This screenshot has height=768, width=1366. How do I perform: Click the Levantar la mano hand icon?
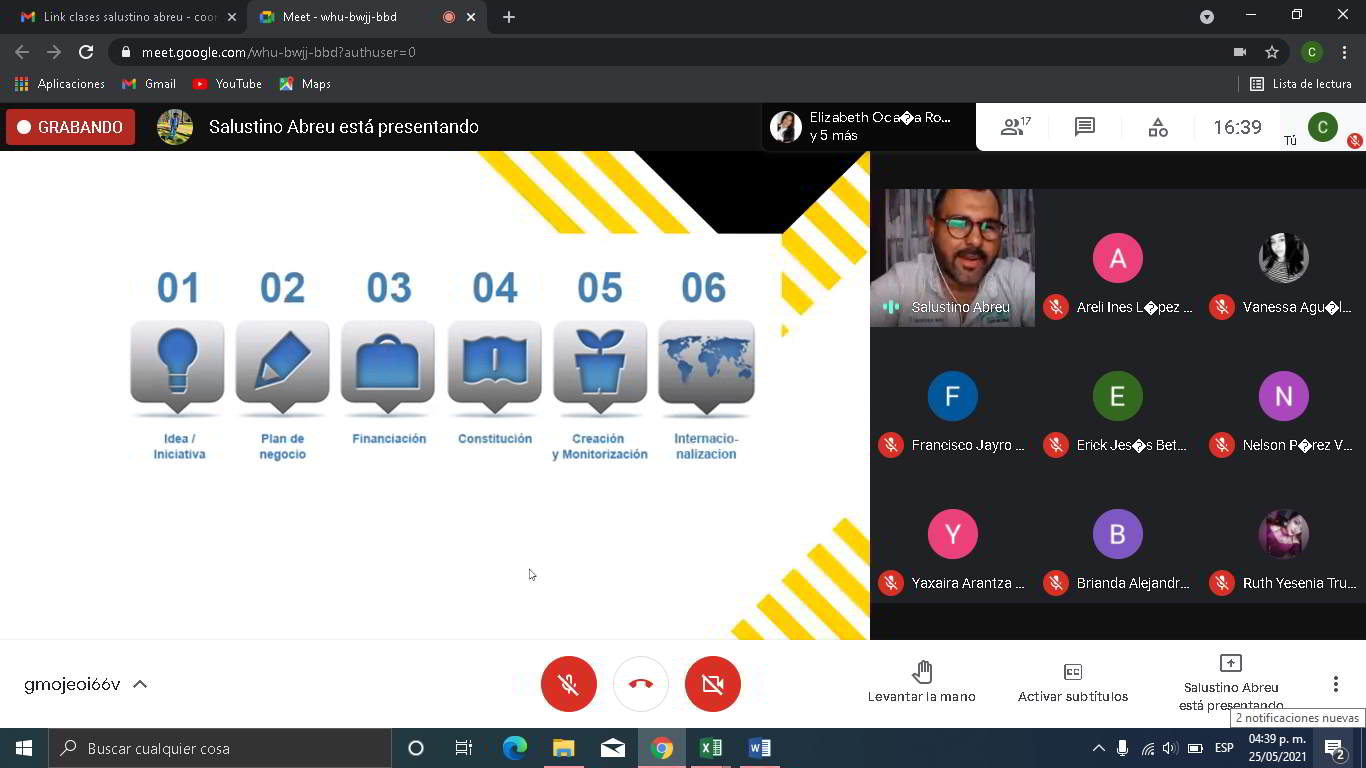pyautogui.click(x=921, y=671)
